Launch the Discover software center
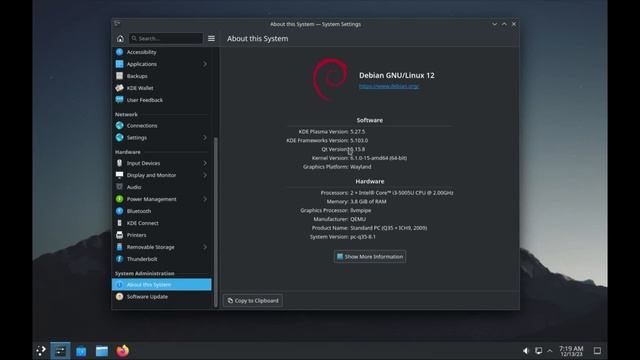The height and width of the screenshot is (360, 640). 81,351
